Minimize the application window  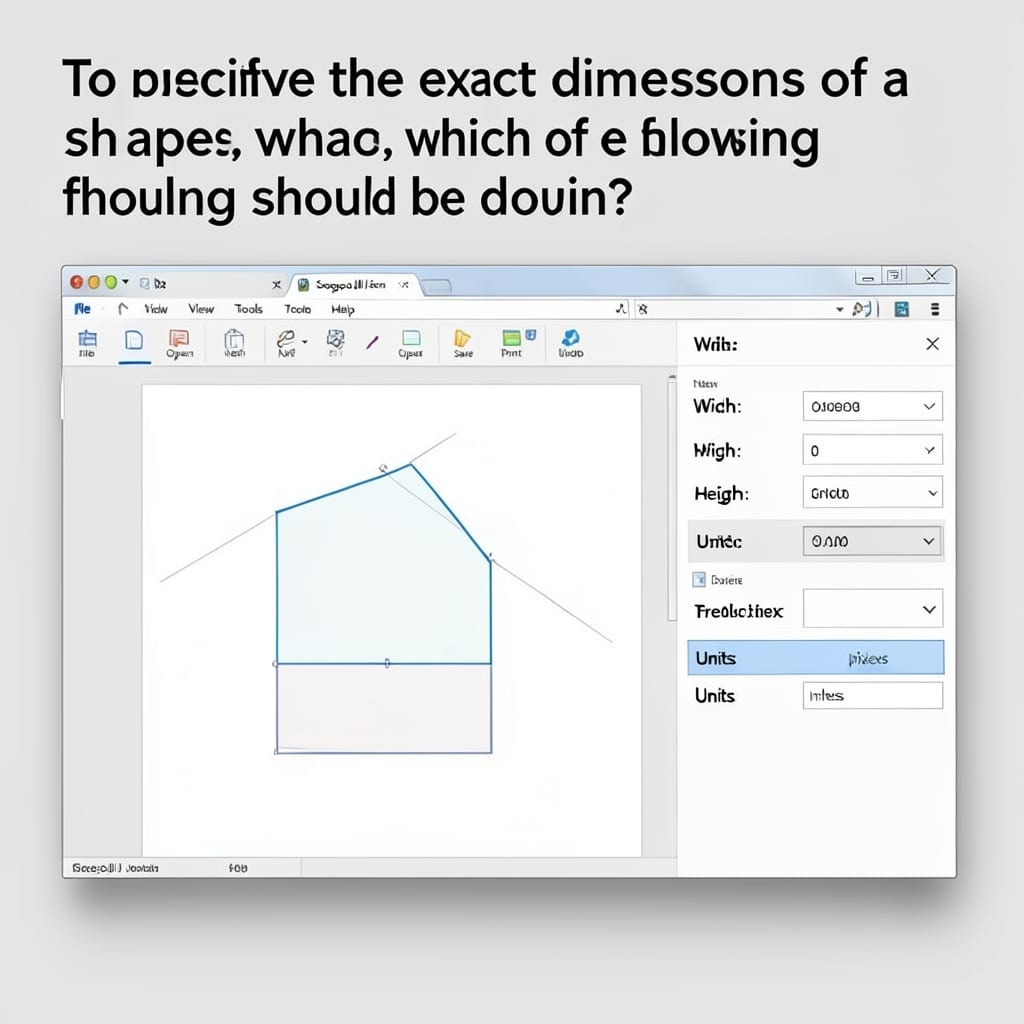(x=867, y=278)
